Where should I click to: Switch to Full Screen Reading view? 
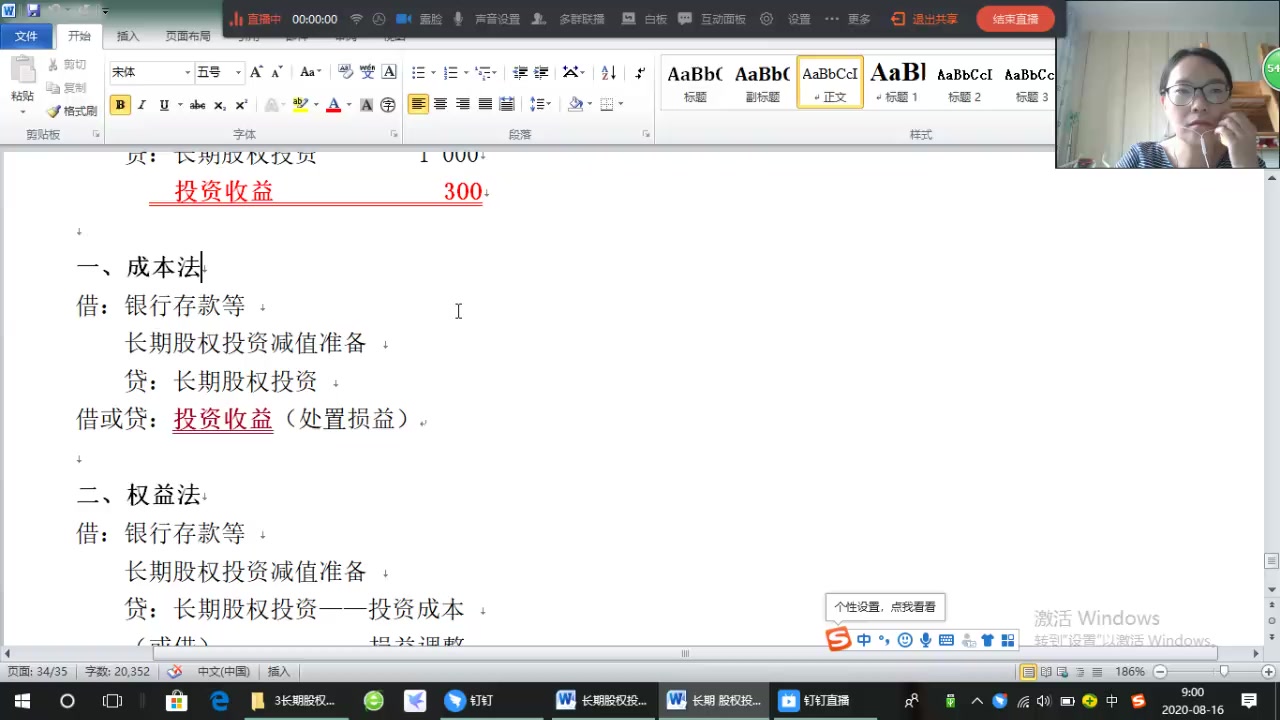(1046, 672)
